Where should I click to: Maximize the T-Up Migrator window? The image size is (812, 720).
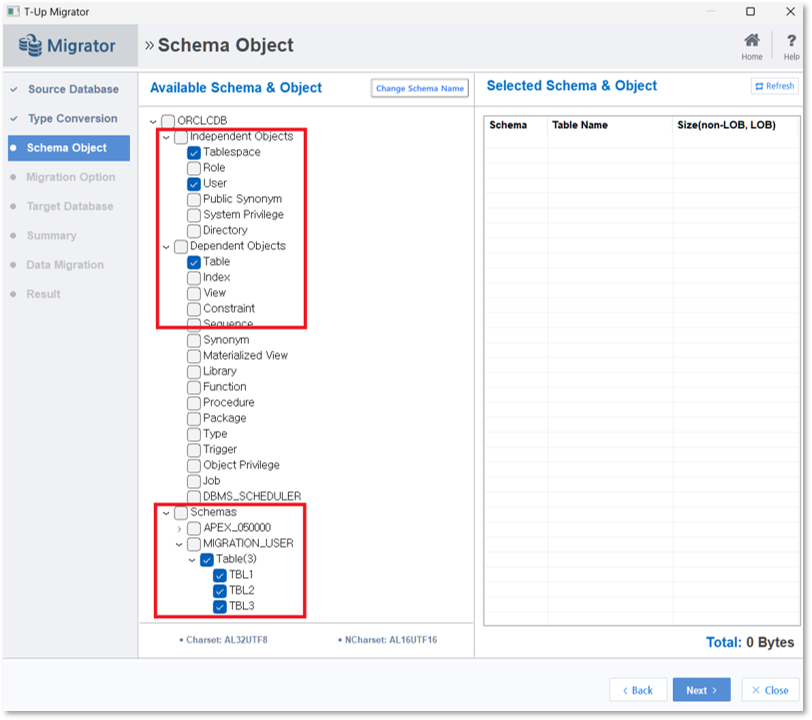[750, 11]
